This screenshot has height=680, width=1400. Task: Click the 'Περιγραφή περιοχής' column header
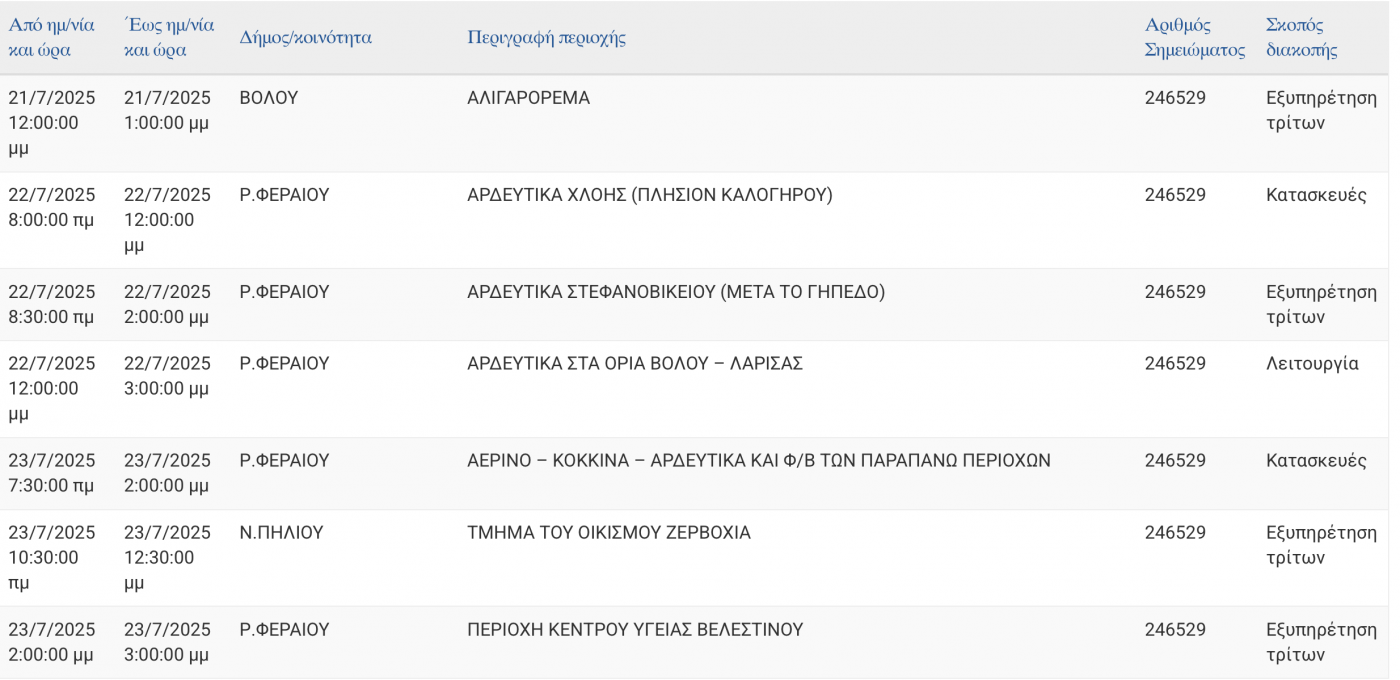546,38
